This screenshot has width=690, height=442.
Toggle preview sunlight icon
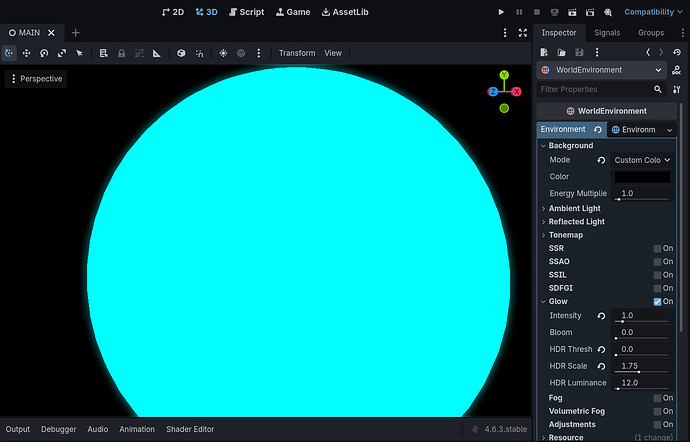tap(224, 53)
